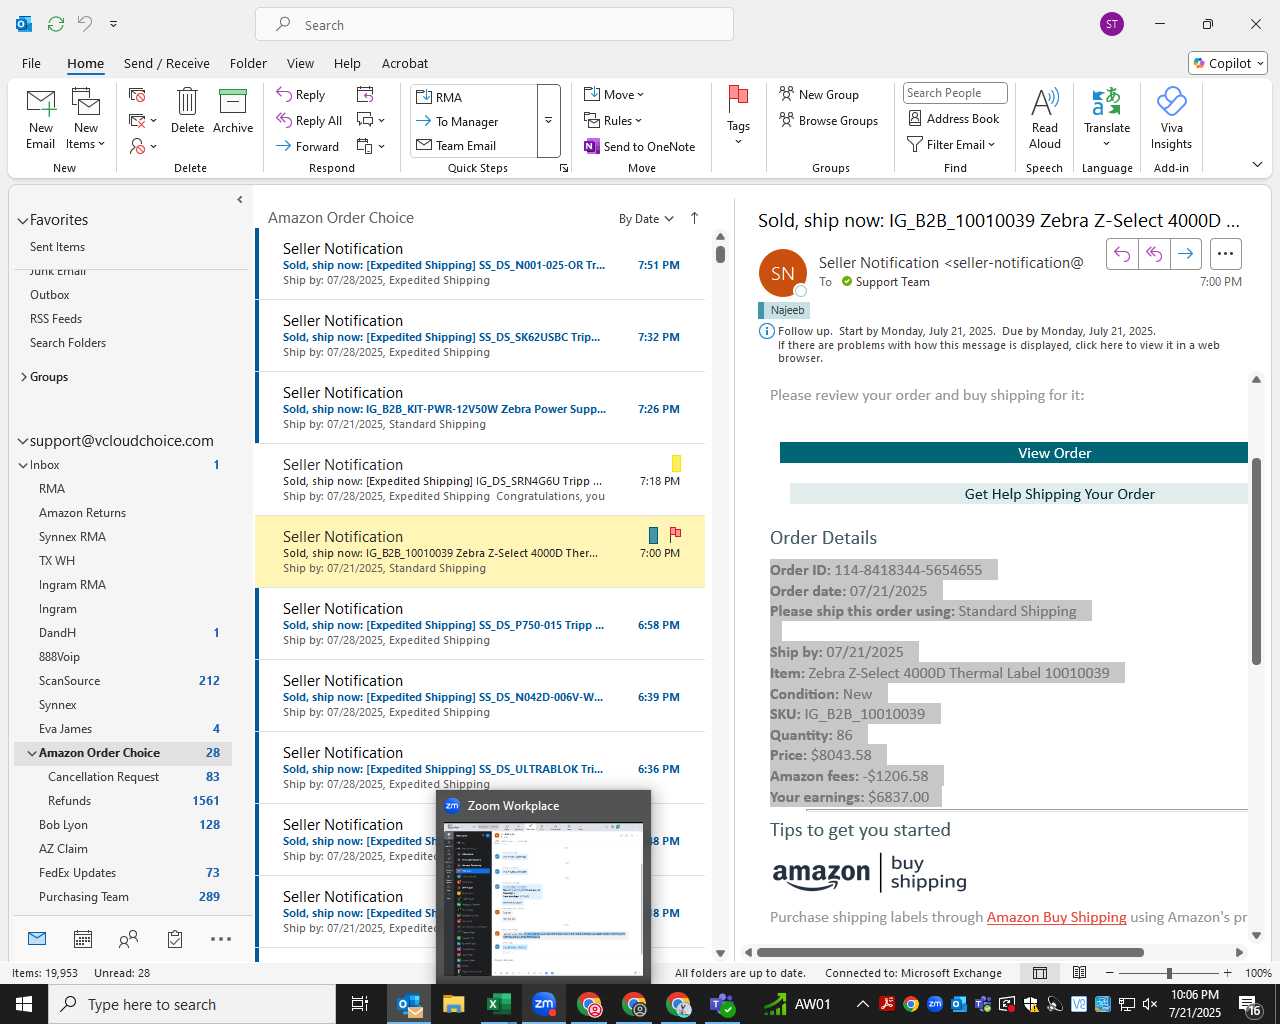Click the Amazon Buy Shipping link

point(1056,917)
